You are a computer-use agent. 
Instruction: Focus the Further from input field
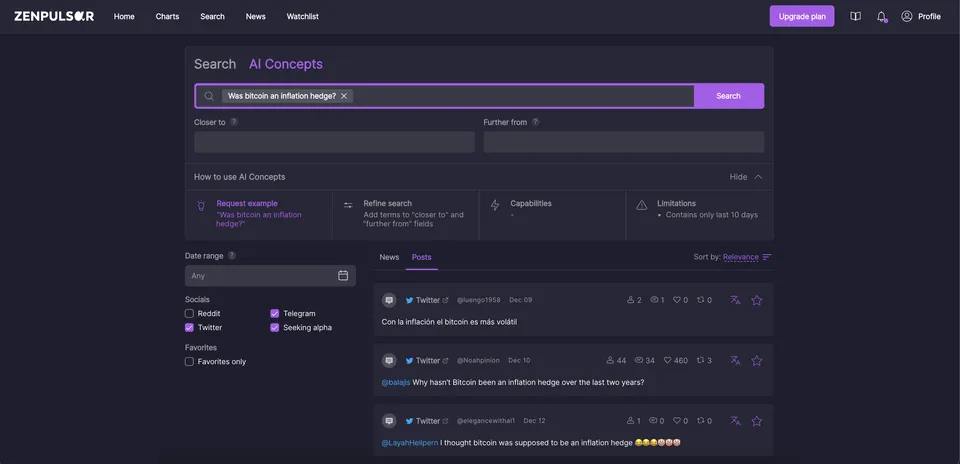tap(624, 142)
